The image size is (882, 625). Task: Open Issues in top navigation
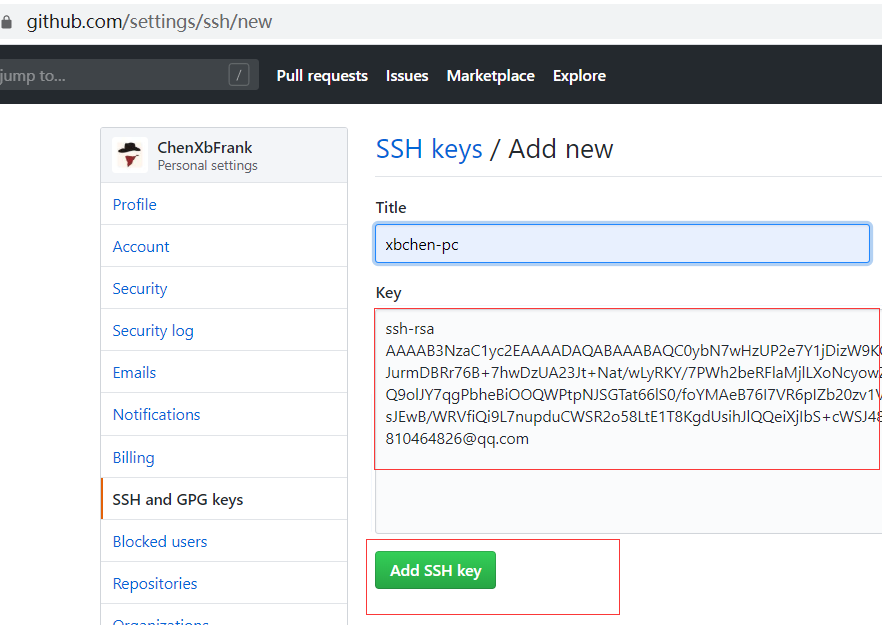[407, 75]
